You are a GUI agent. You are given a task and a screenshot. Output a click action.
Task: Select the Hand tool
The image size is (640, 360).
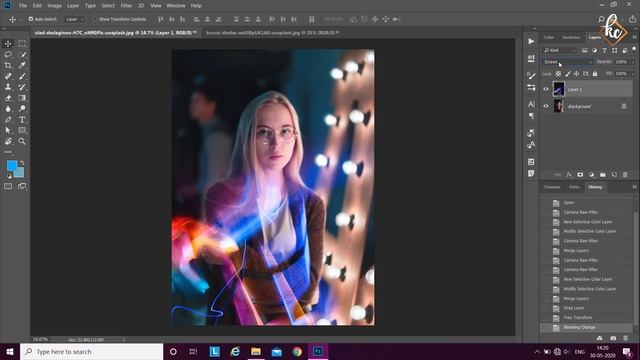pos(8,141)
